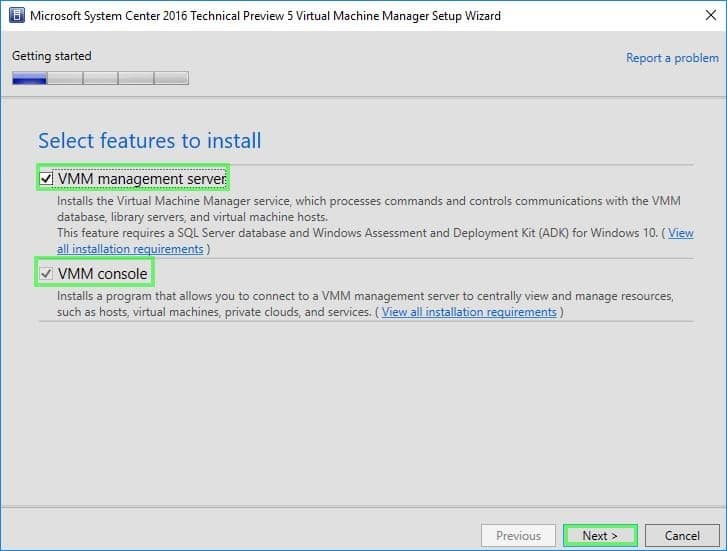Image resolution: width=727 pixels, height=551 pixels.
Task: Click the third progress step segment
Action: coord(101,78)
